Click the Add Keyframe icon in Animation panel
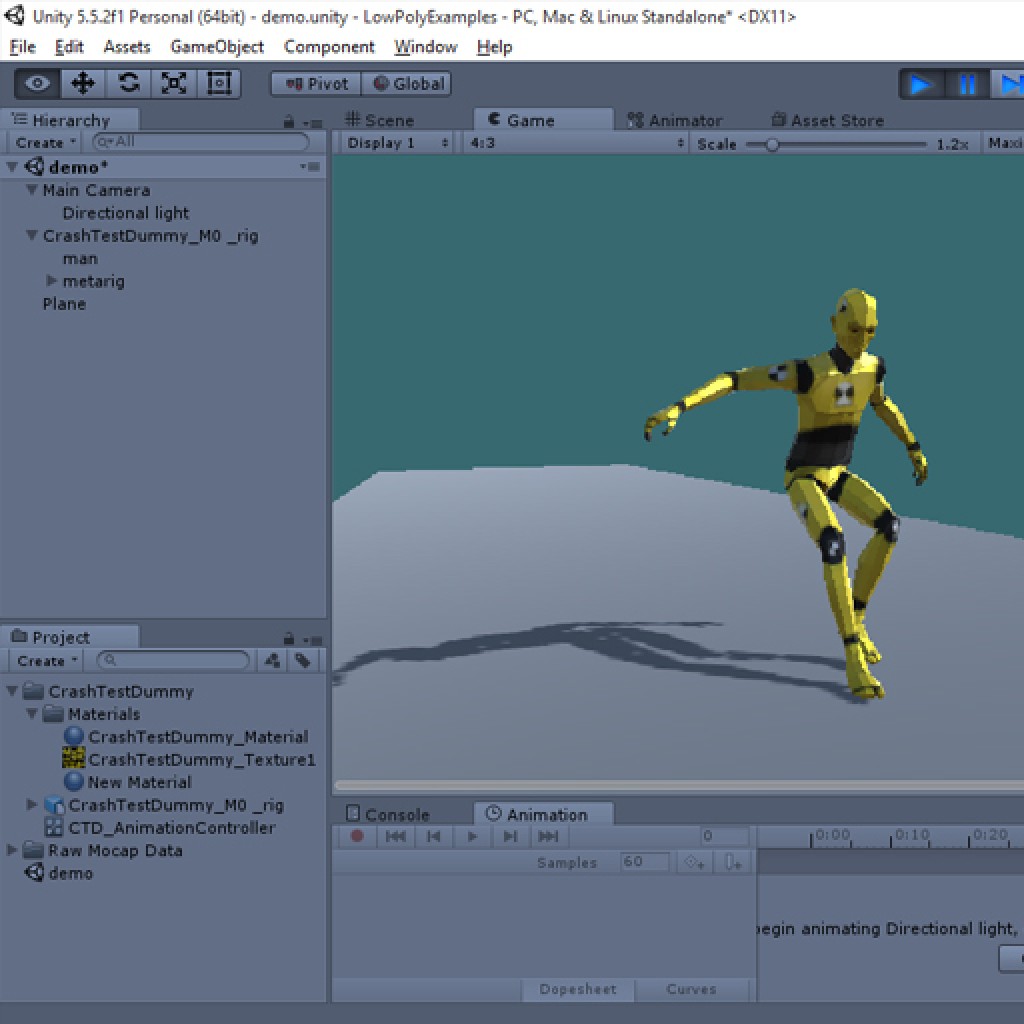This screenshot has width=1024, height=1024. 693,861
